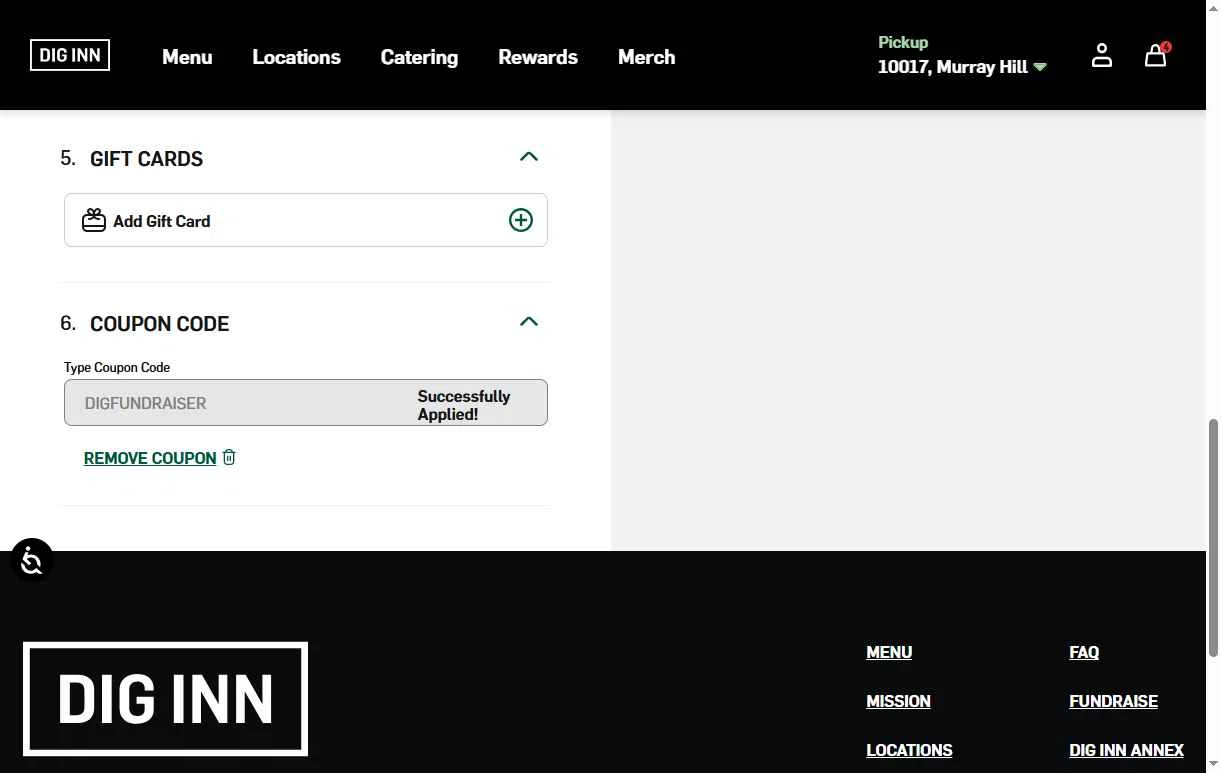Viewport: 1221px width, 773px height.
Task: Open the Menu nav item
Action: point(187,57)
